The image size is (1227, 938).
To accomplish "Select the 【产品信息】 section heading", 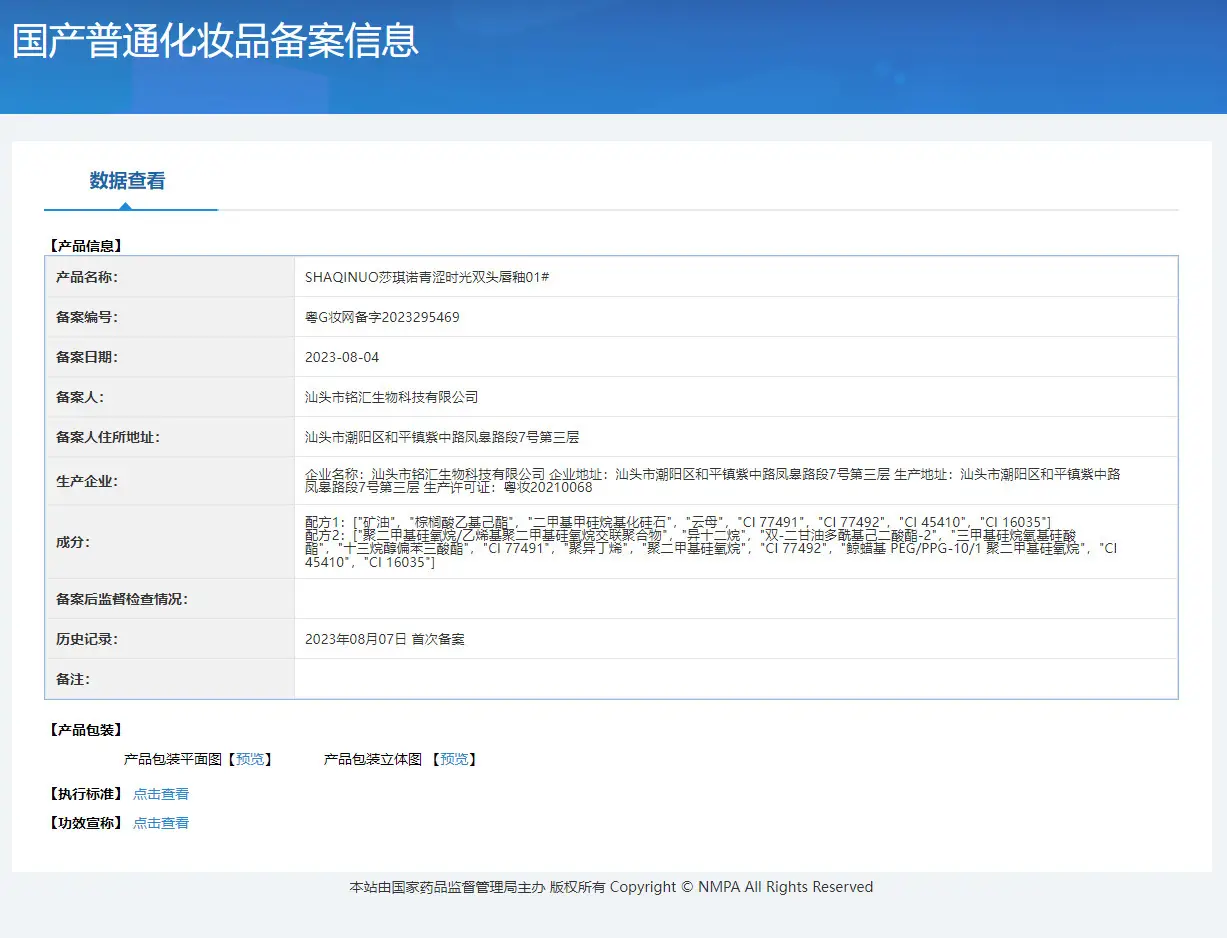I will pyautogui.click(x=85, y=245).
